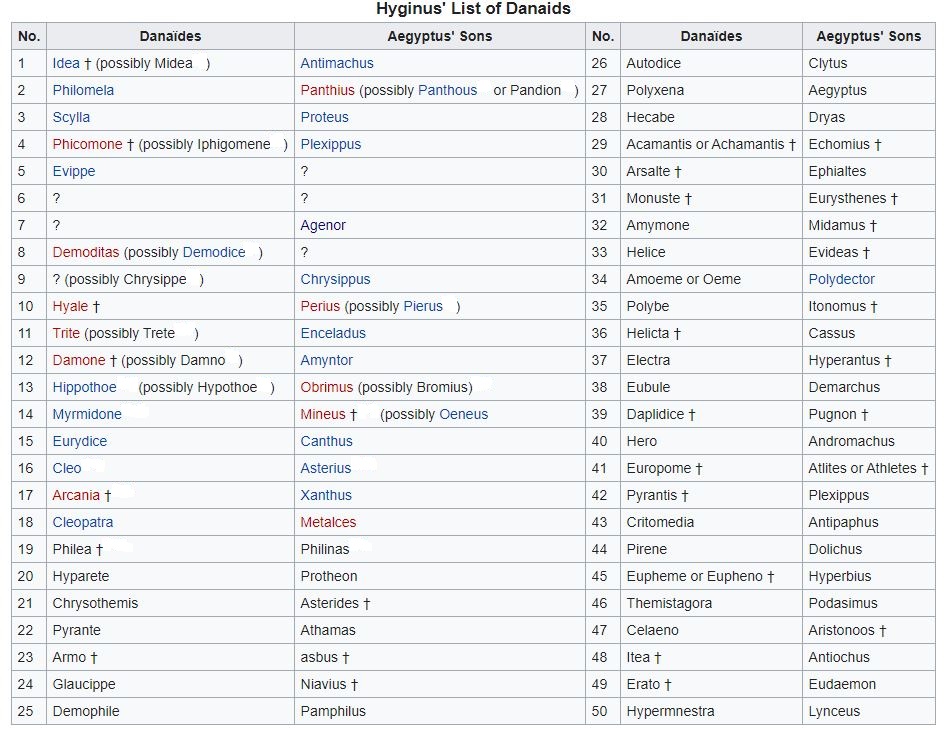Follow the Oeneus link
The image size is (952, 734).
[464, 414]
